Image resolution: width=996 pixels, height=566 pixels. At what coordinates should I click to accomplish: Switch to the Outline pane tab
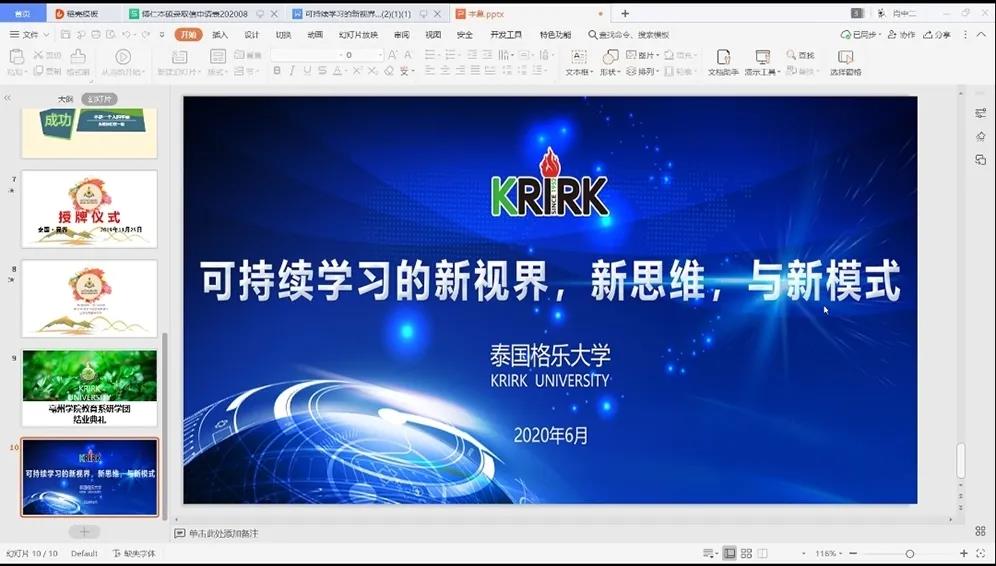65,99
